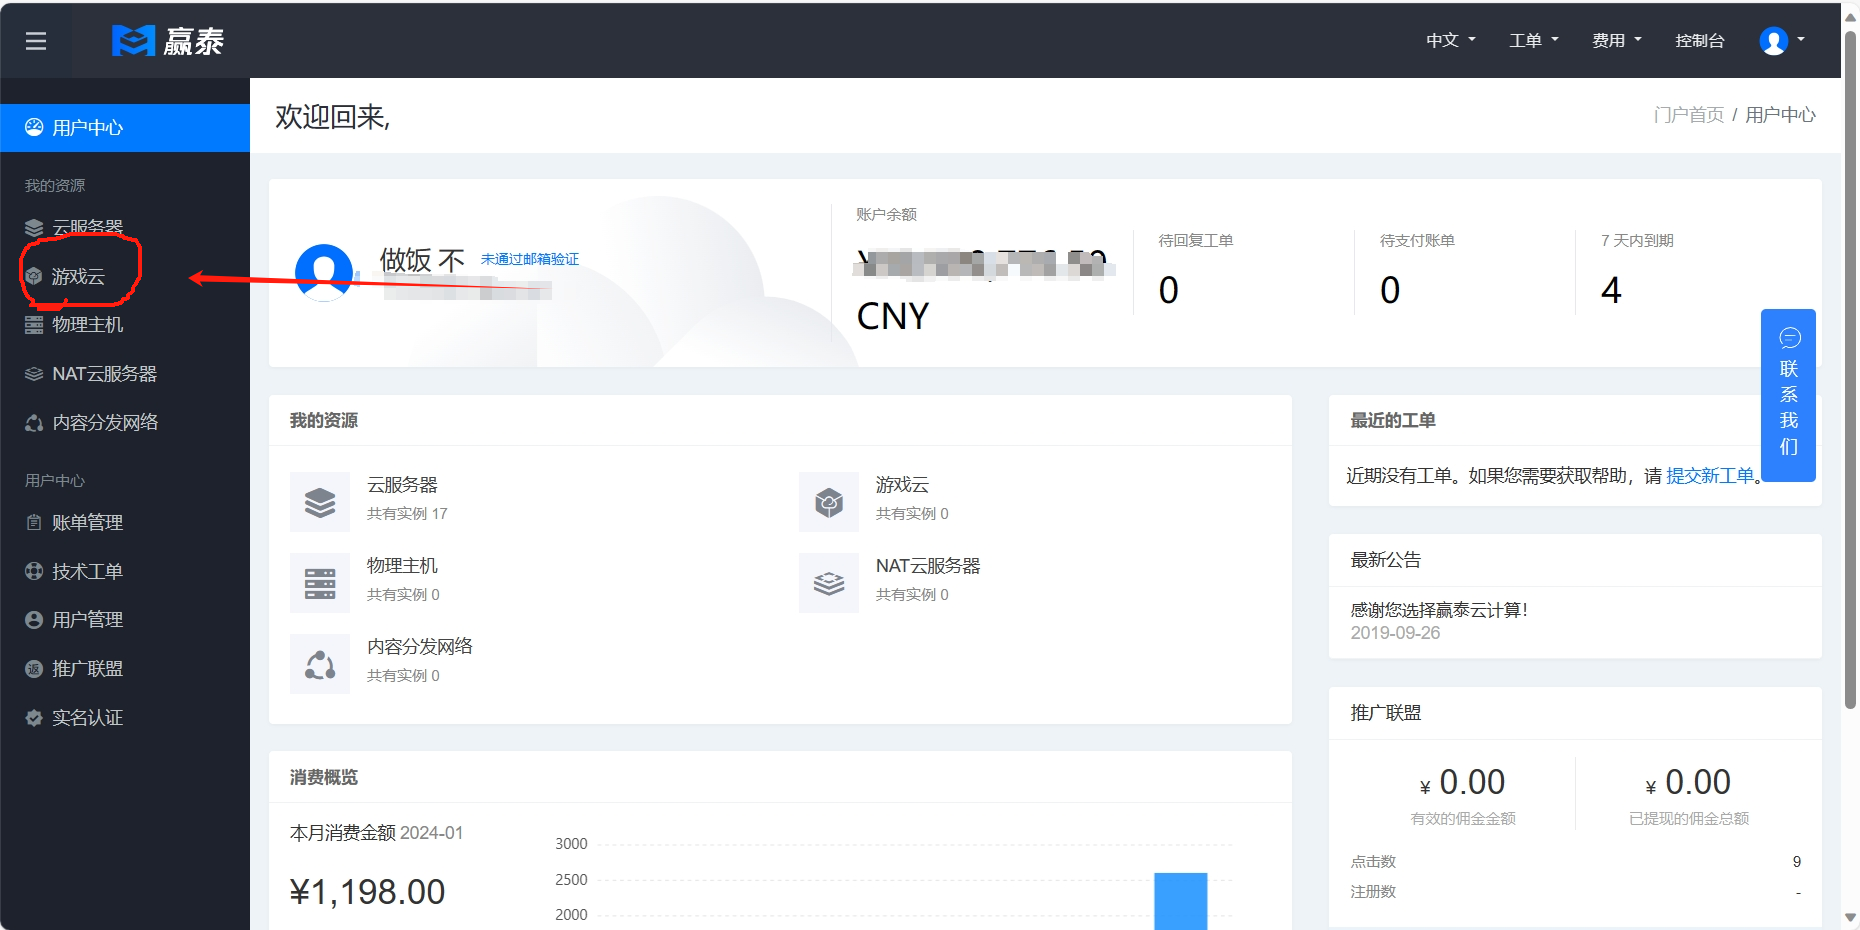
Task: Click the 物理主机 icon tile in 我的资源
Action: (320, 583)
